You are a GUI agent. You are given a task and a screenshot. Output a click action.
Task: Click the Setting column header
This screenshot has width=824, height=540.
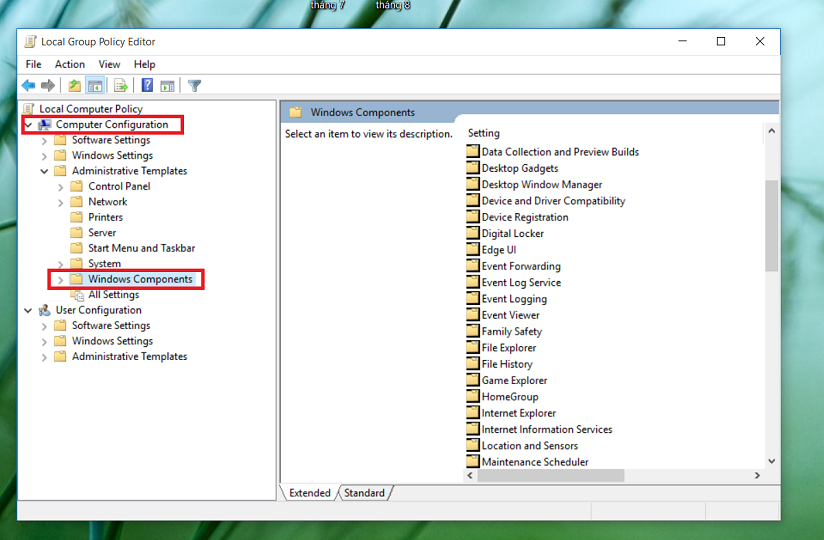point(483,133)
